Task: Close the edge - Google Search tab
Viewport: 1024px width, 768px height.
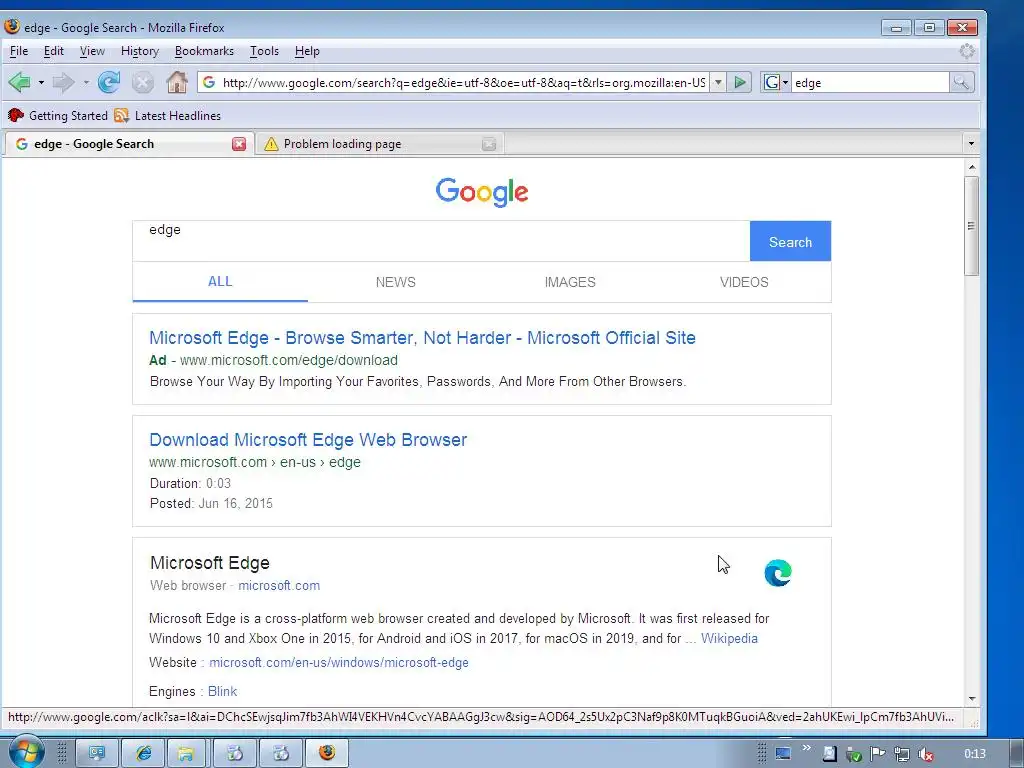Action: point(239,144)
